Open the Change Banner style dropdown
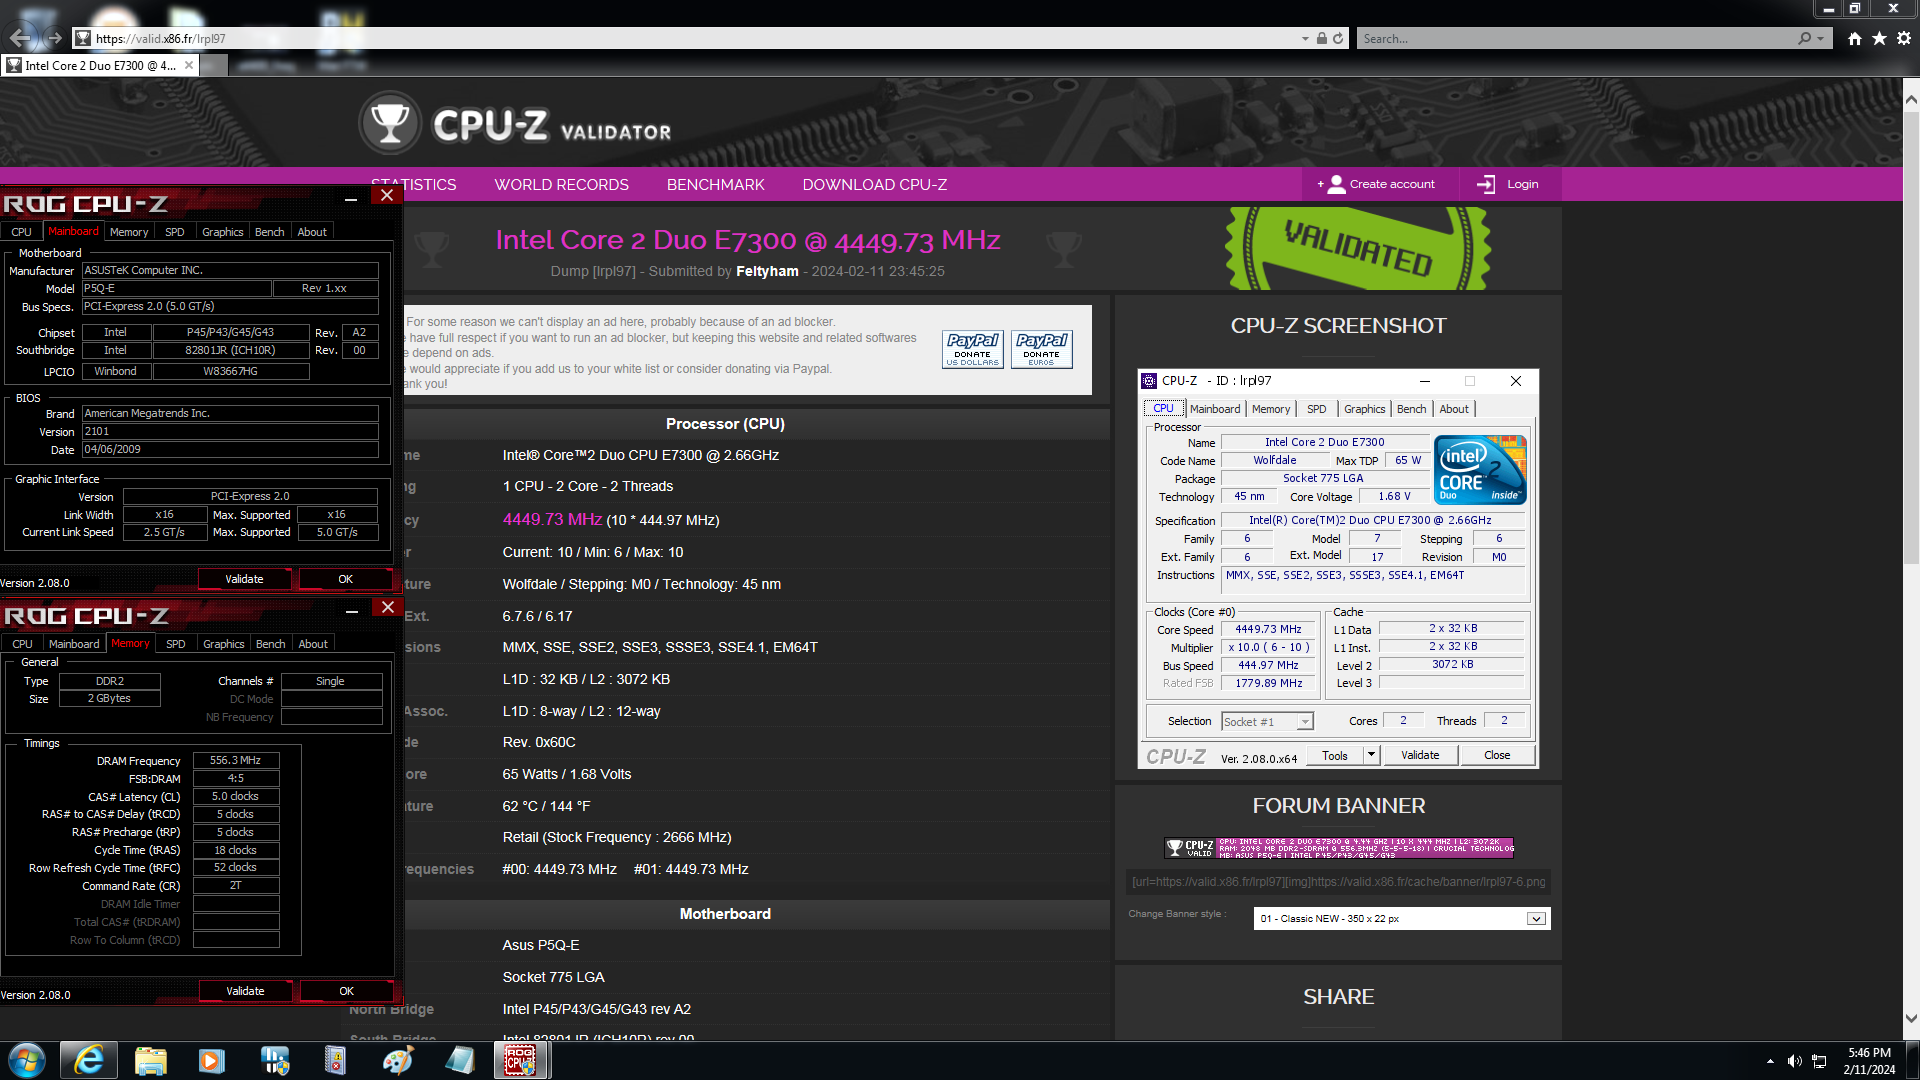 [x=1536, y=919]
